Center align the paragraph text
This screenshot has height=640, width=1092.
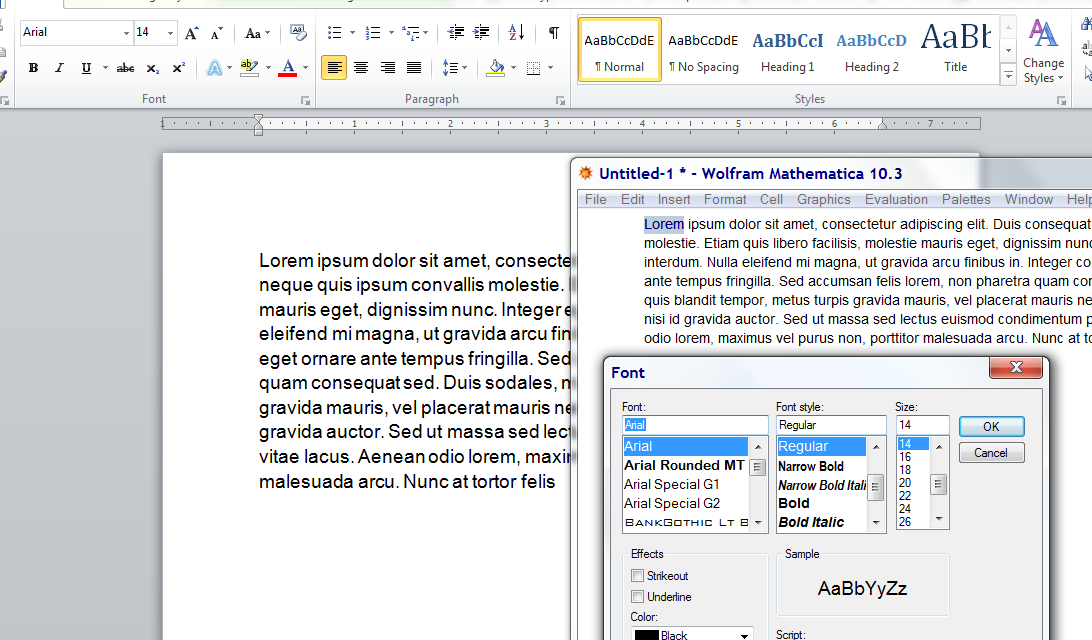click(361, 68)
